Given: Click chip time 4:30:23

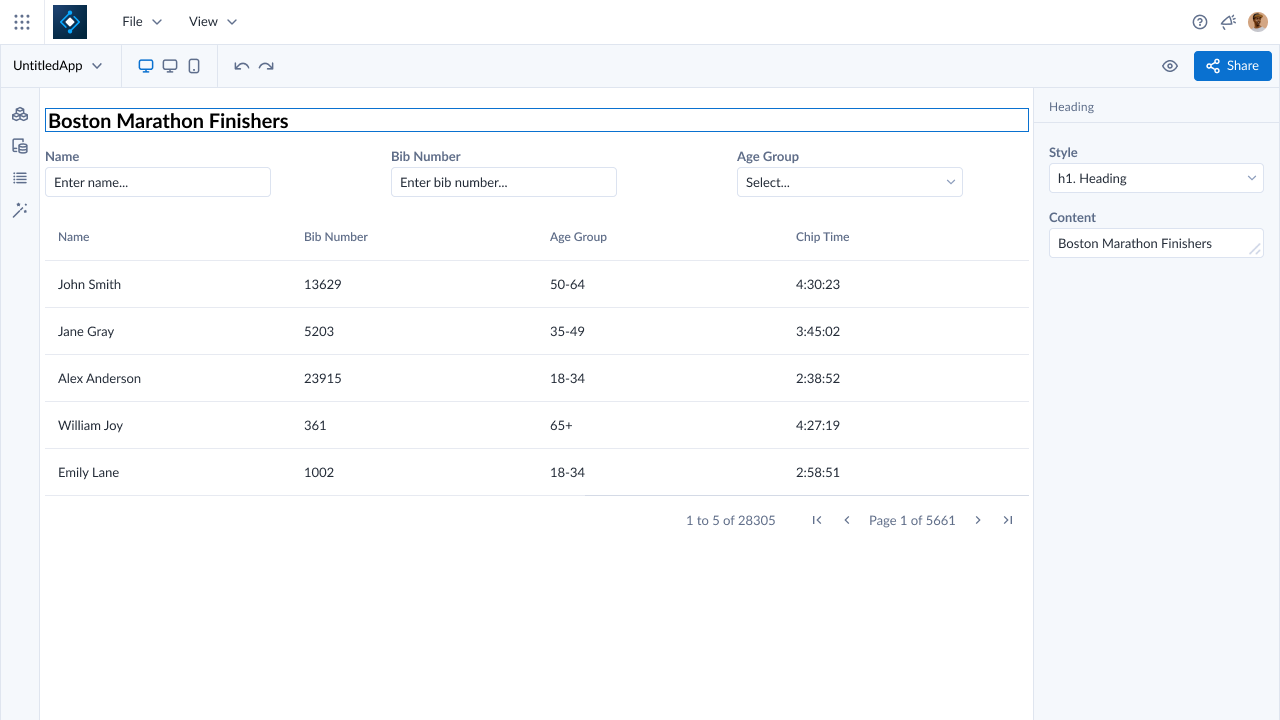Looking at the screenshot, I should 818,284.
